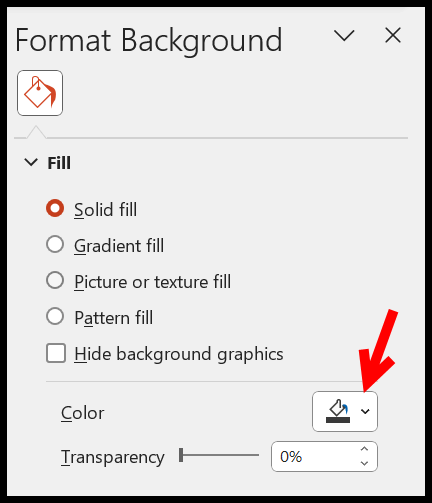Click the fill color bucket icon

338,411
